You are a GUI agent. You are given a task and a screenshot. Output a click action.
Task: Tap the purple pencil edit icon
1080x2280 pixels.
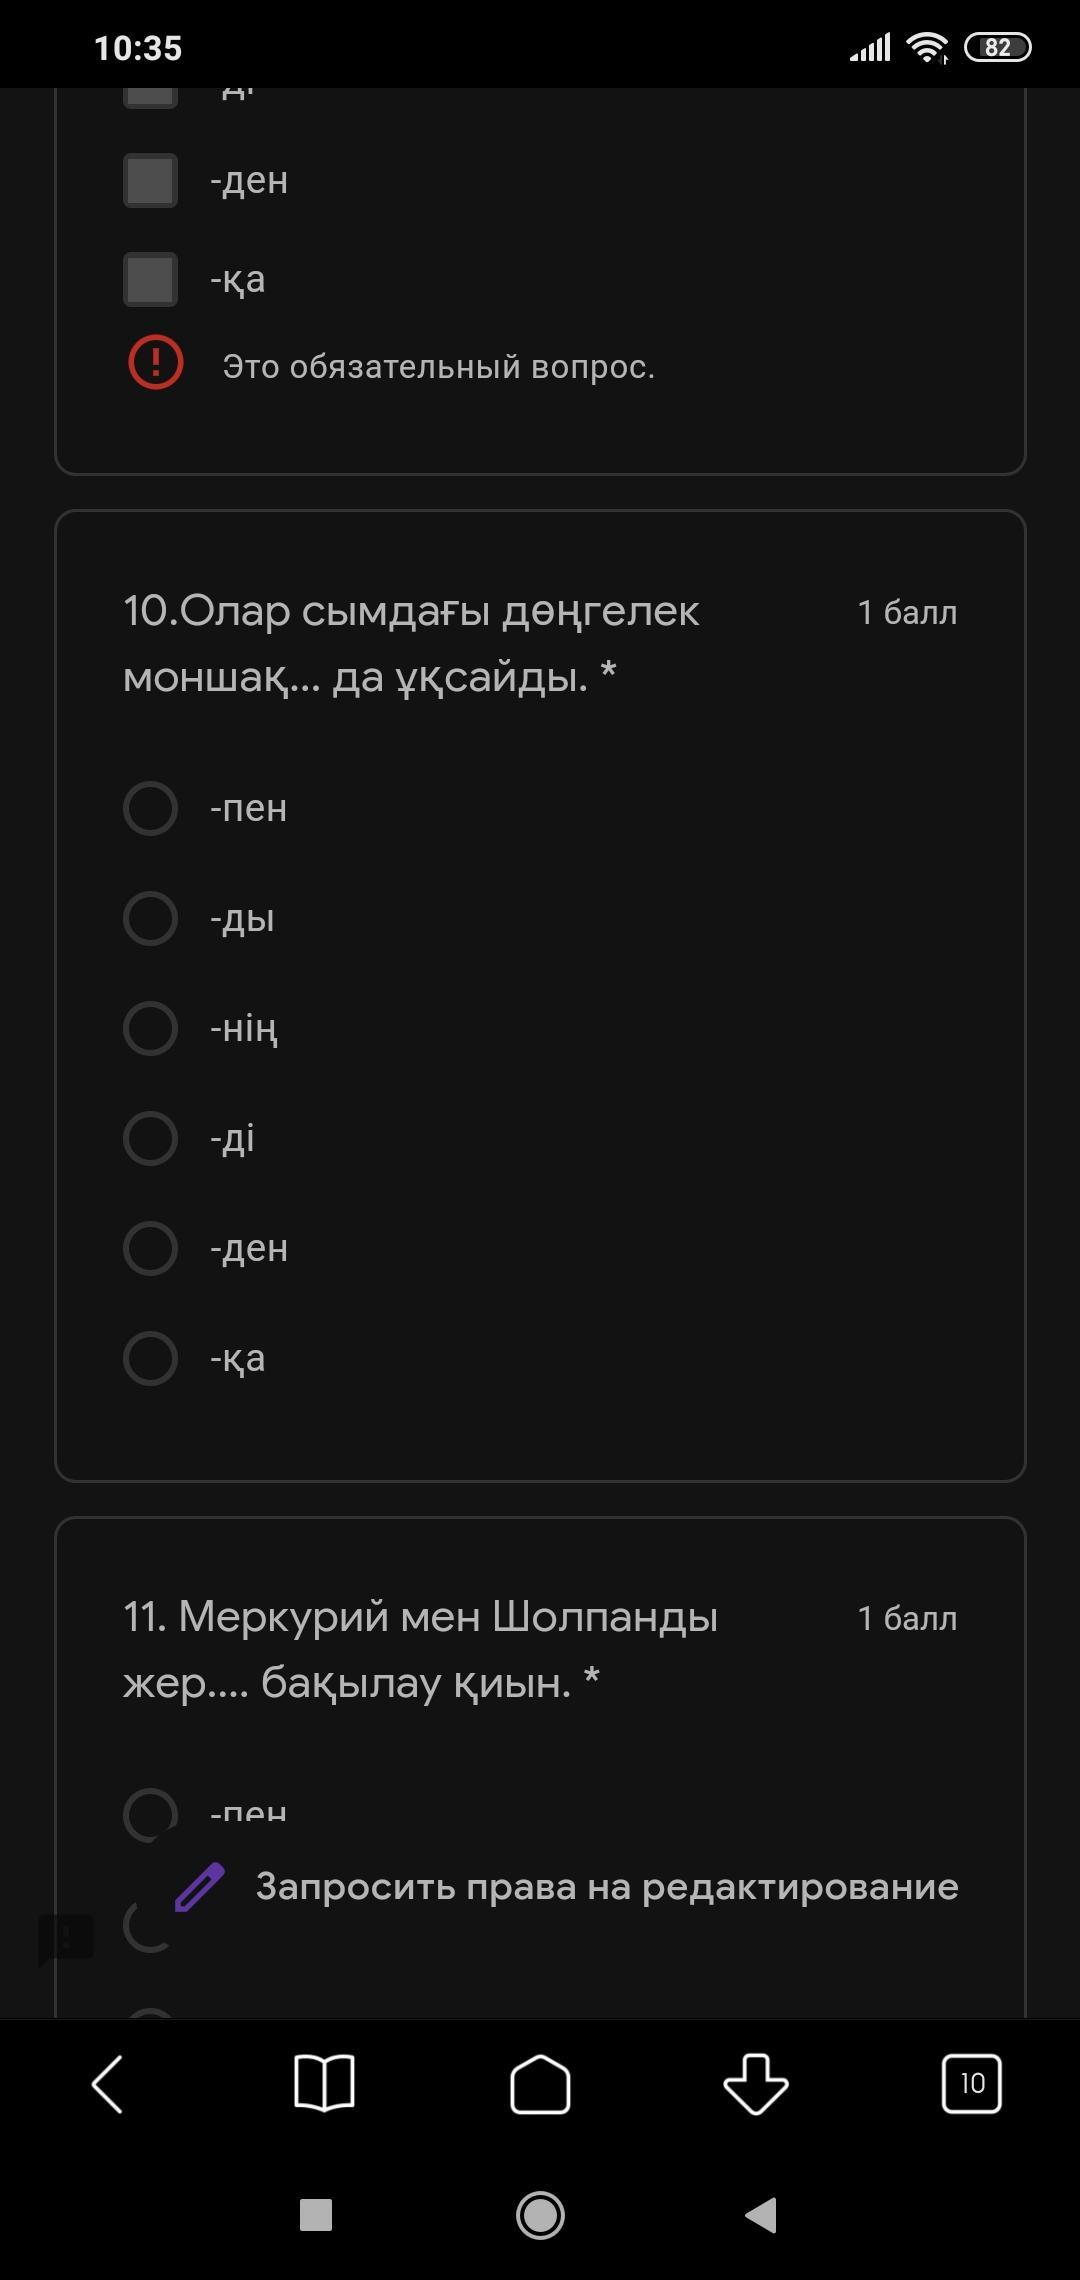(x=200, y=1887)
